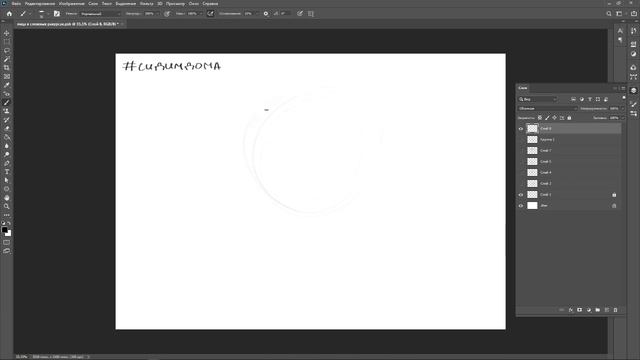Select the Hand tool

[7, 198]
